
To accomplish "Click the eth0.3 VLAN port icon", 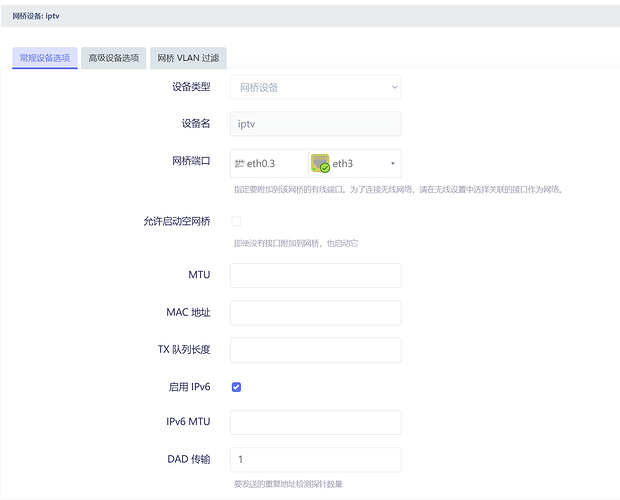I will 239,163.
